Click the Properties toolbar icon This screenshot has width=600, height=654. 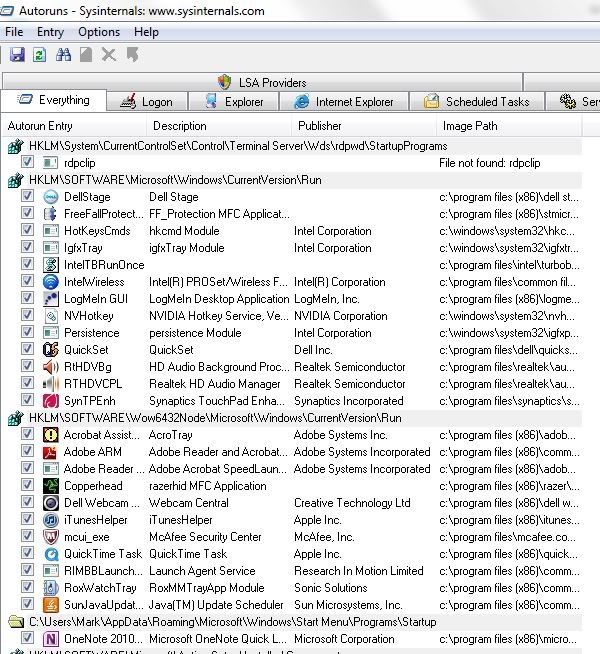pyautogui.click(x=86, y=55)
